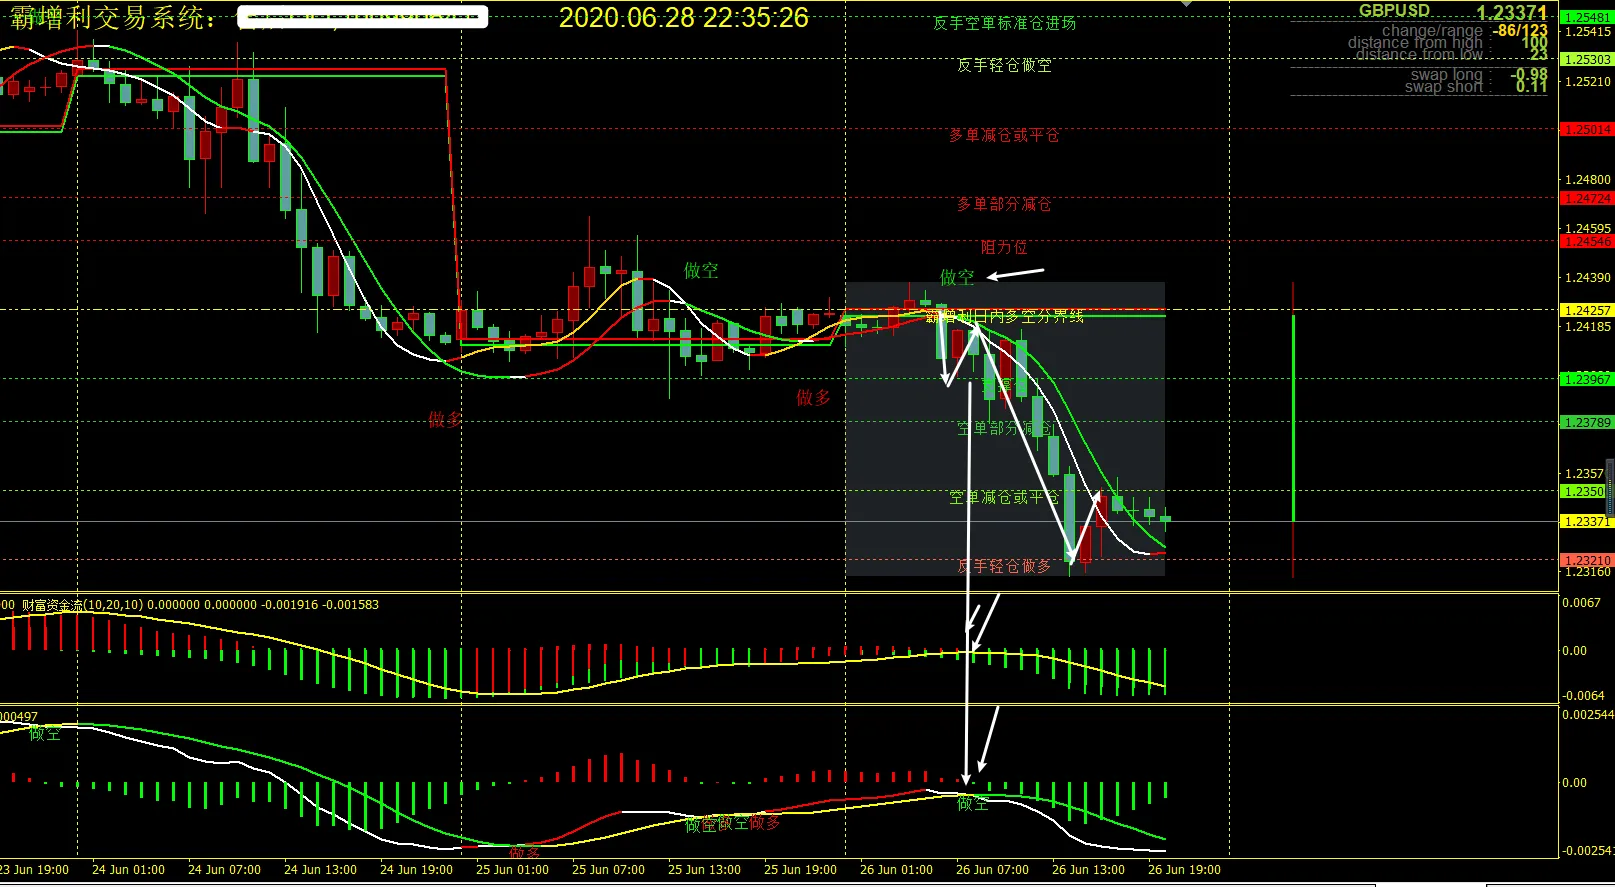Click the 反手轻仓做多 level label
This screenshot has height=887, width=1615.
pyautogui.click(x=1004, y=566)
